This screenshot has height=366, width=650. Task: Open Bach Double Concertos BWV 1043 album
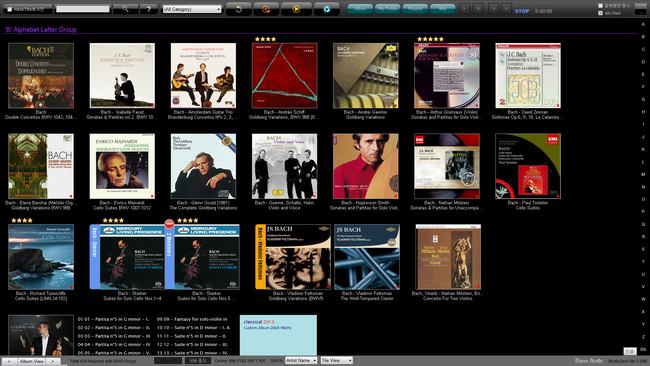tap(41, 75)
